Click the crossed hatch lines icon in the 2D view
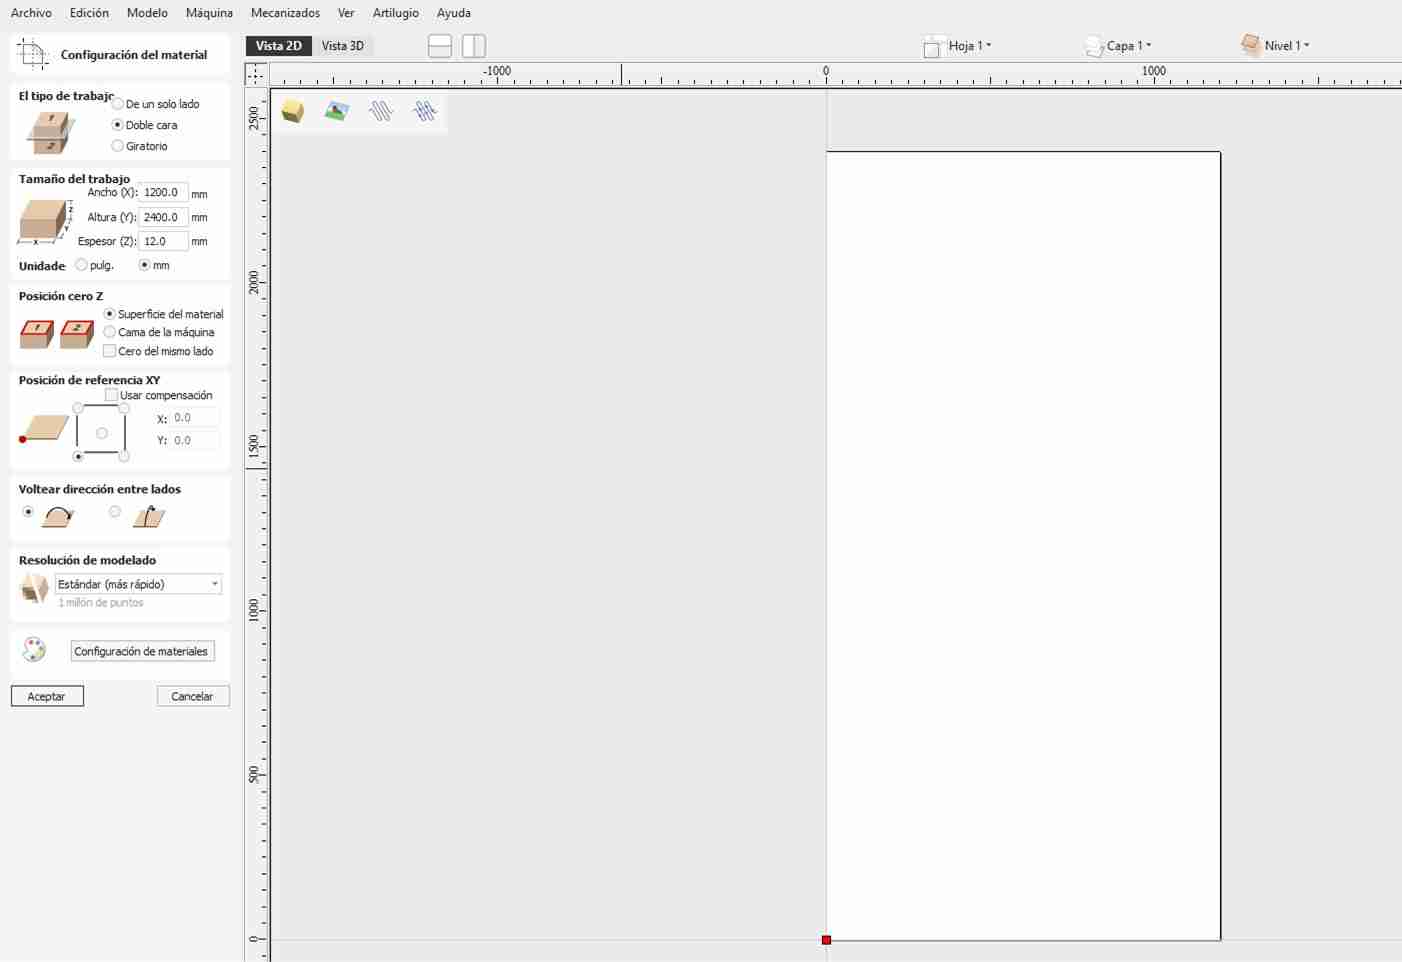The width and height of the screenshot is (1402, 962). (x=425, y=111)
